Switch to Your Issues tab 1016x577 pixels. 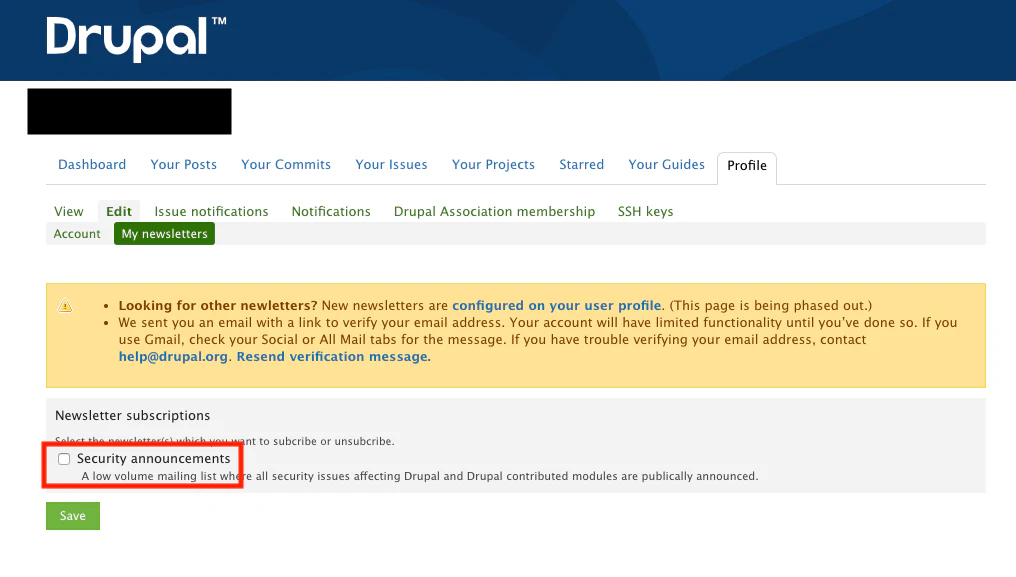[x=391, y=165]
